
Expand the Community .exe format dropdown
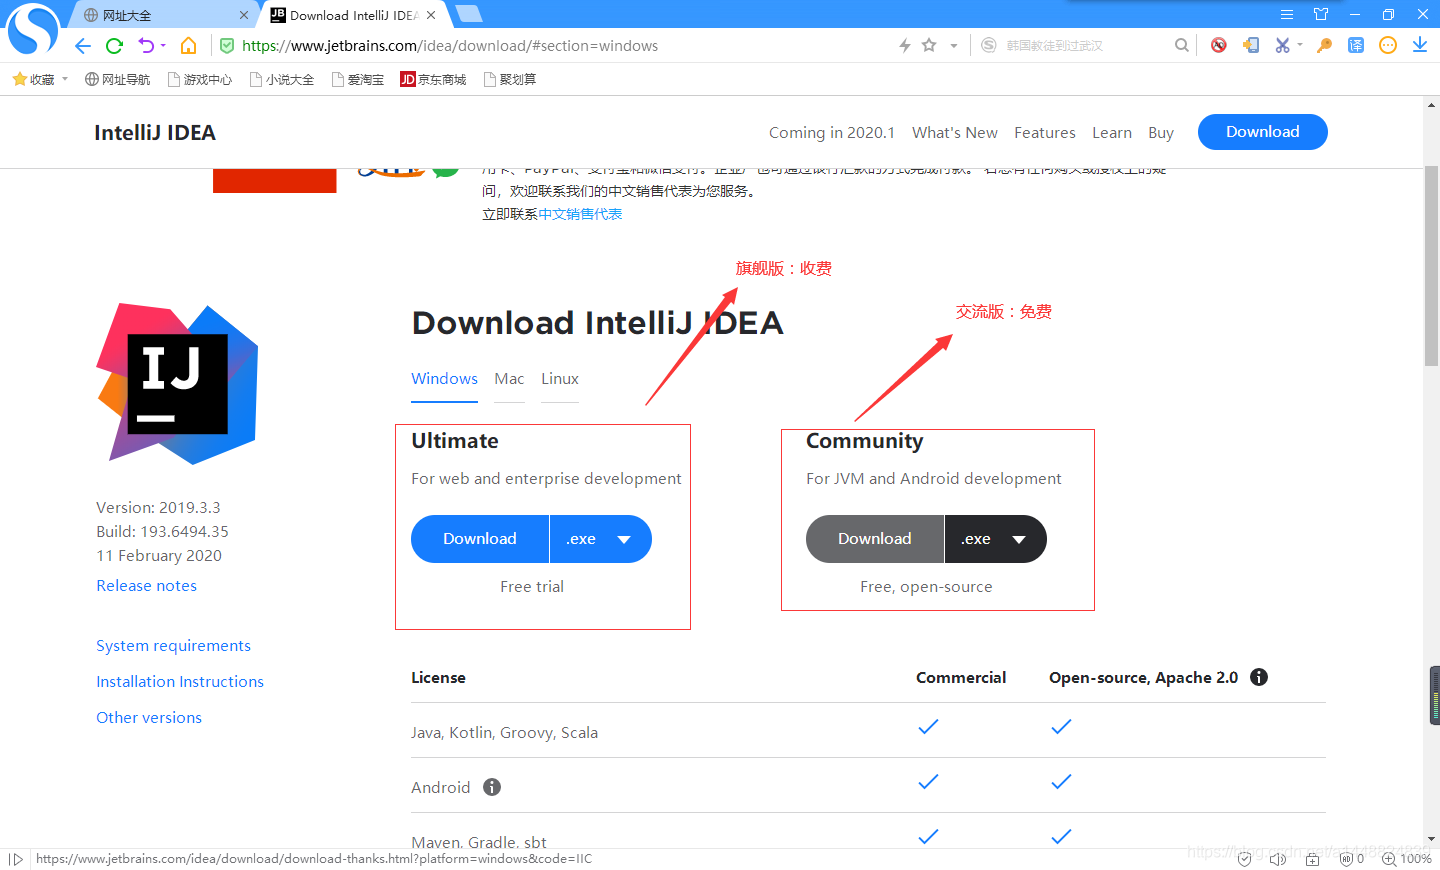coord(996,539)
